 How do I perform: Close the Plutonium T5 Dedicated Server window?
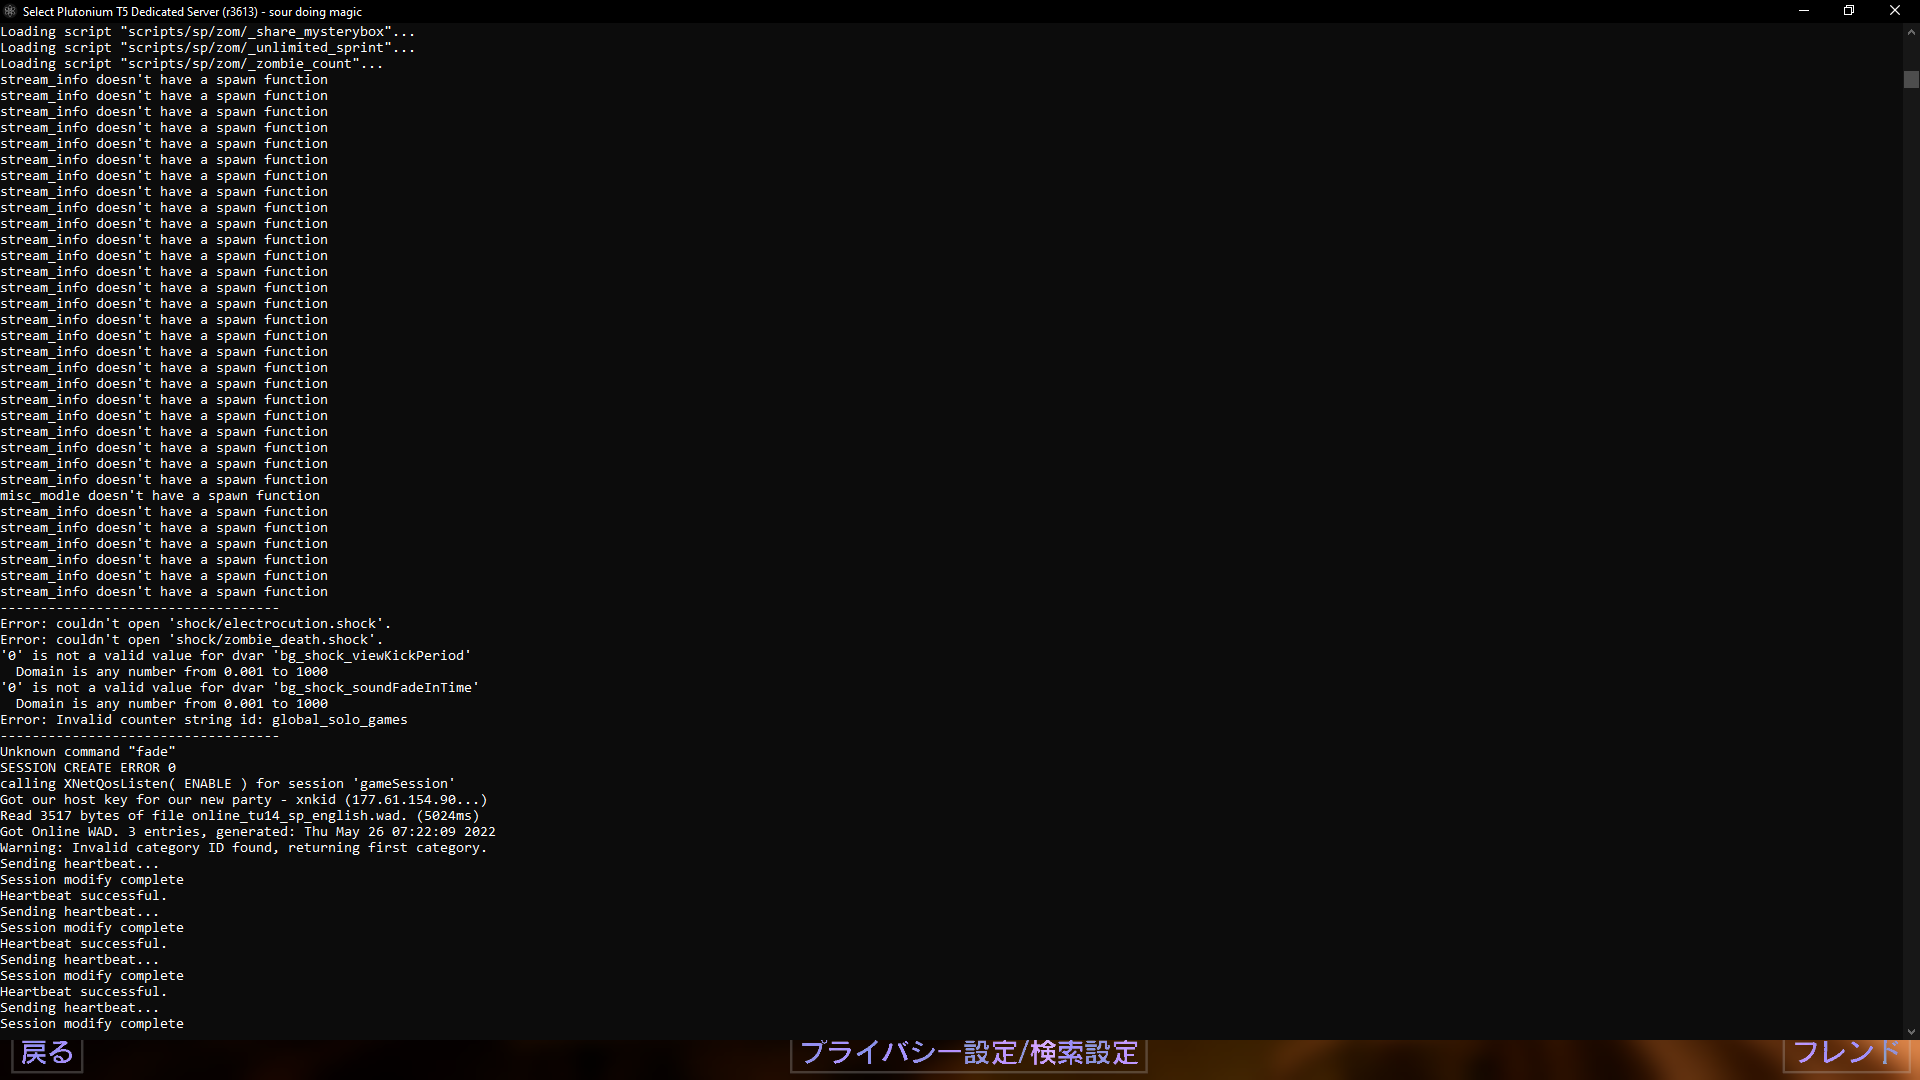[1895, 11]
